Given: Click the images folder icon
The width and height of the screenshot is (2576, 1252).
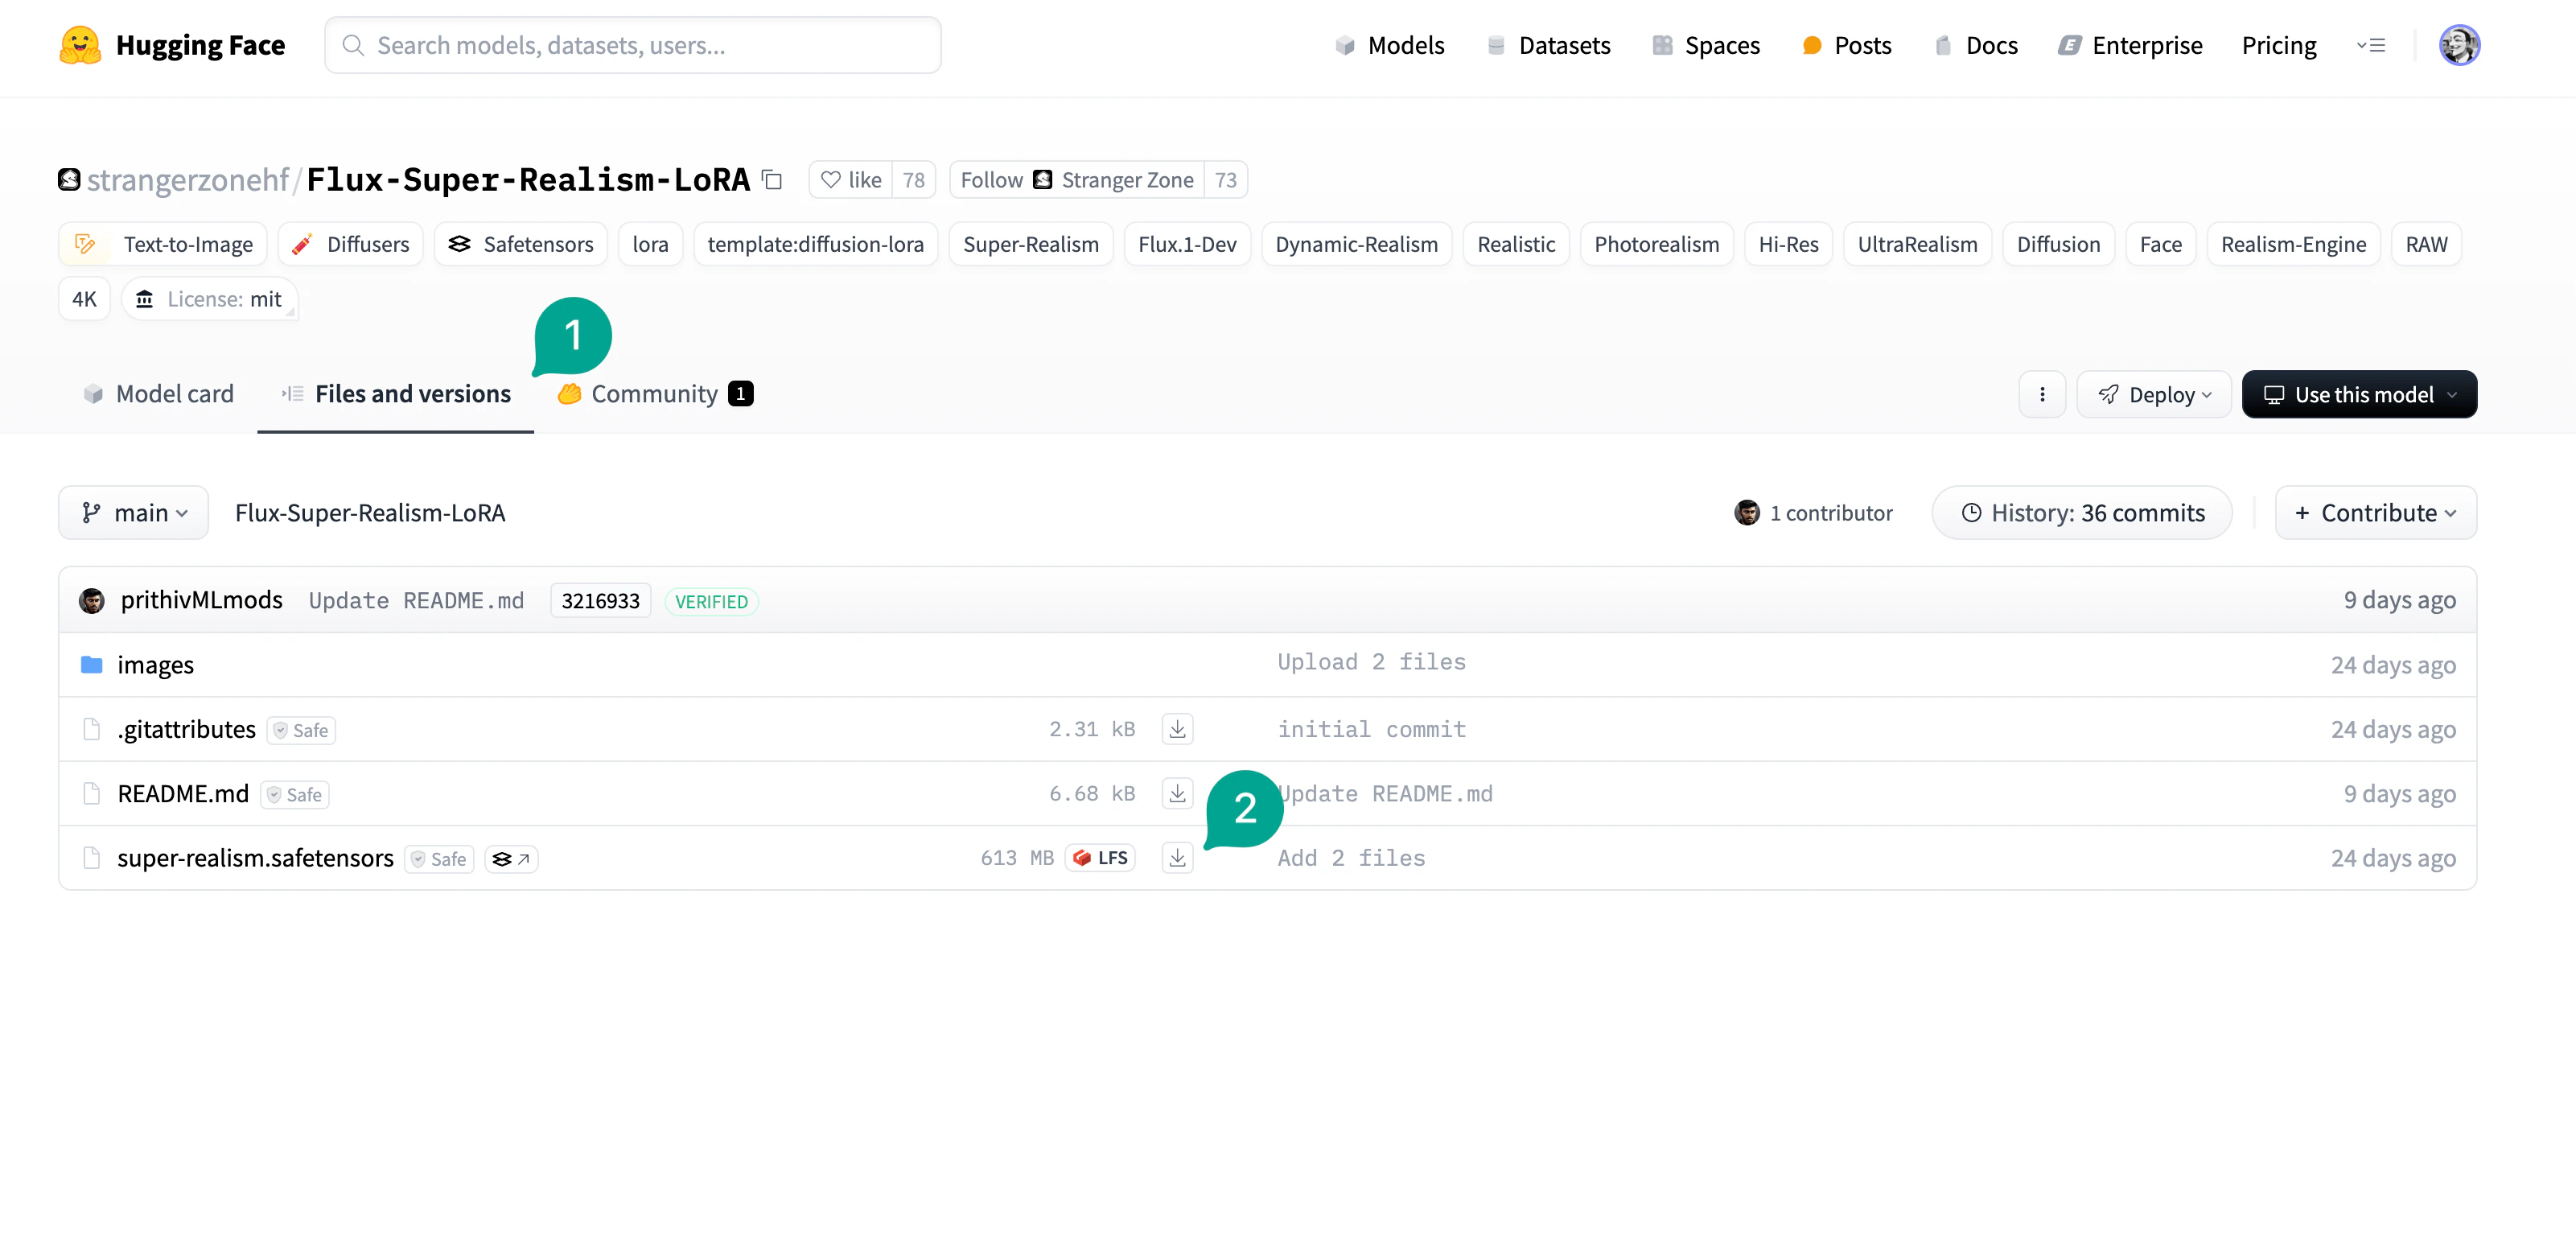Looking at the screenshot, I should tap(91, 663).
